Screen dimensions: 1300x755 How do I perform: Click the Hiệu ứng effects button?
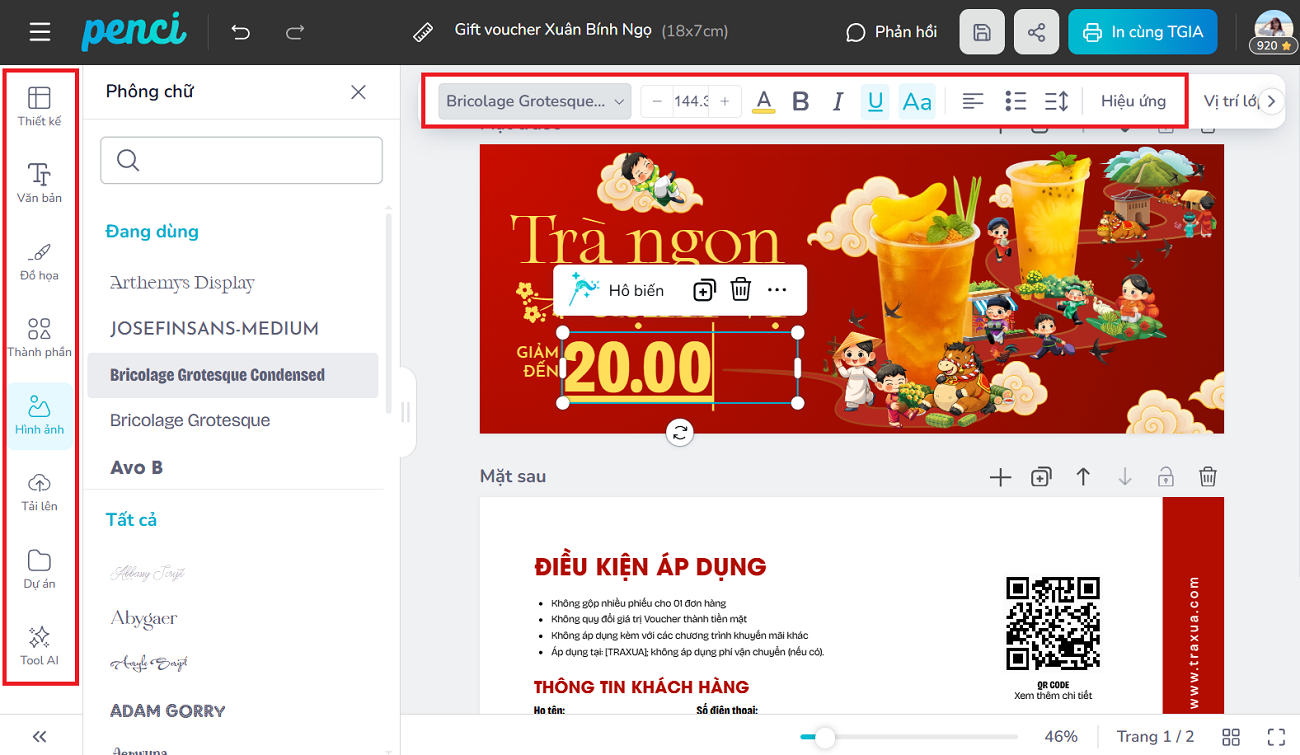[x=1133, y=101]
